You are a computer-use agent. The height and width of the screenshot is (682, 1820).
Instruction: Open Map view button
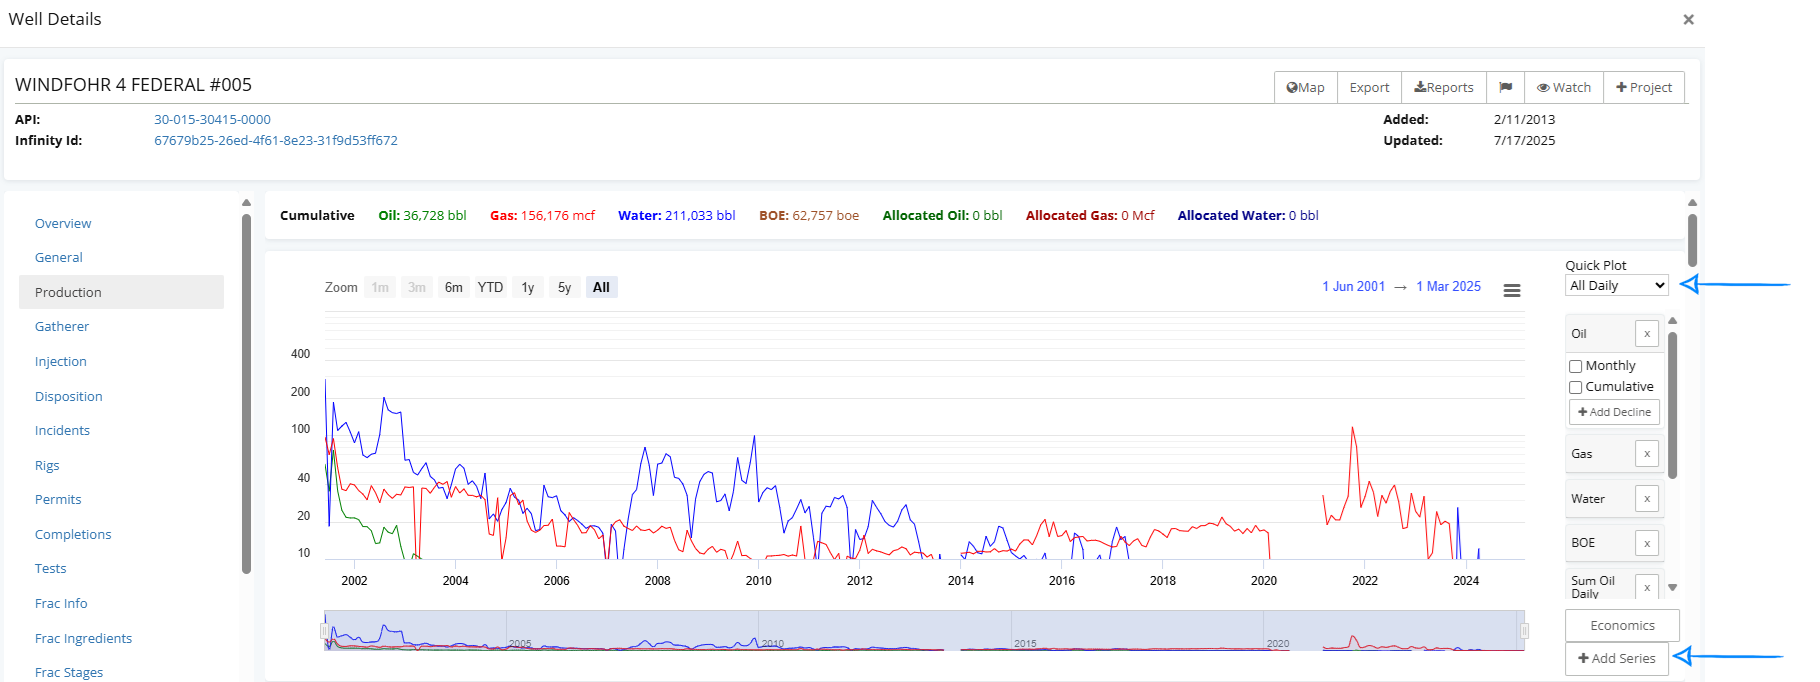pos(1306,88)
